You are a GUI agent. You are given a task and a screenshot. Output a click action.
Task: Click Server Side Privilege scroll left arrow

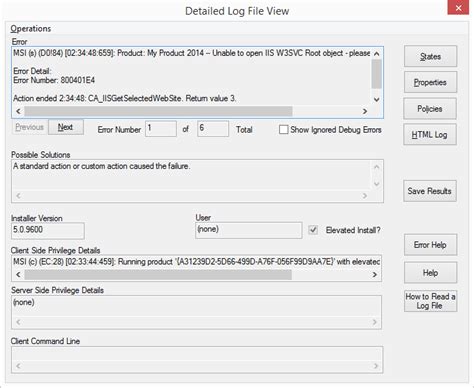pos(19,322)
